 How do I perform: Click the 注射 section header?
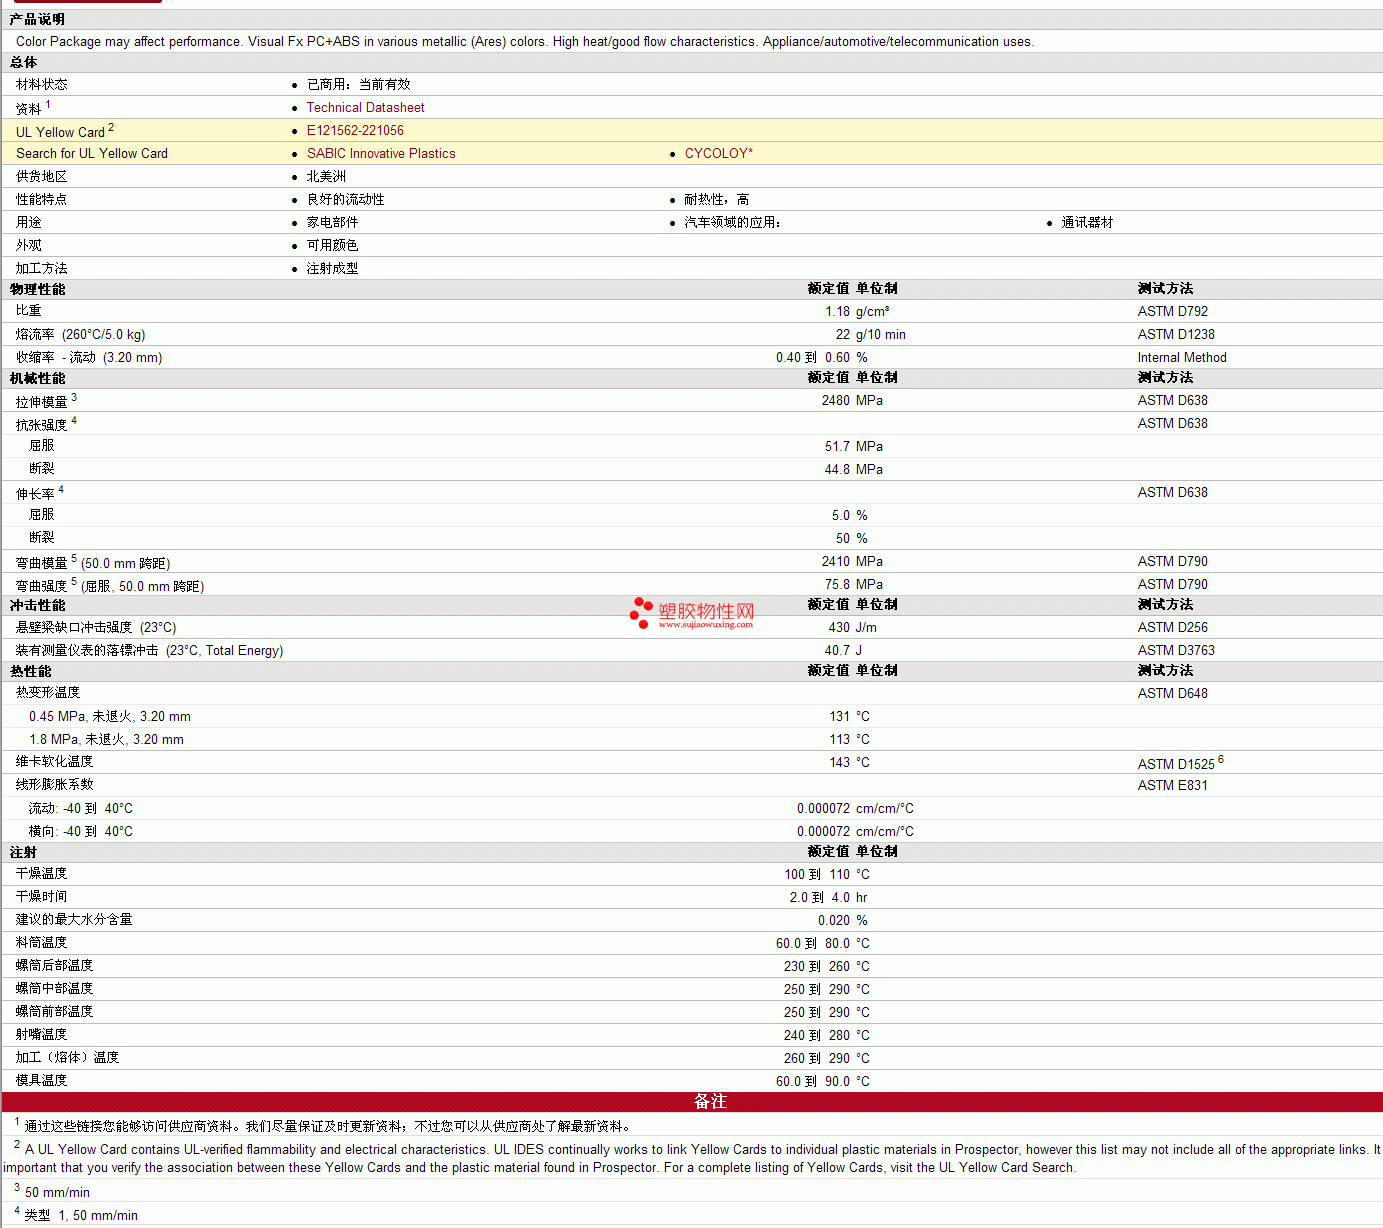pos(24,853)
